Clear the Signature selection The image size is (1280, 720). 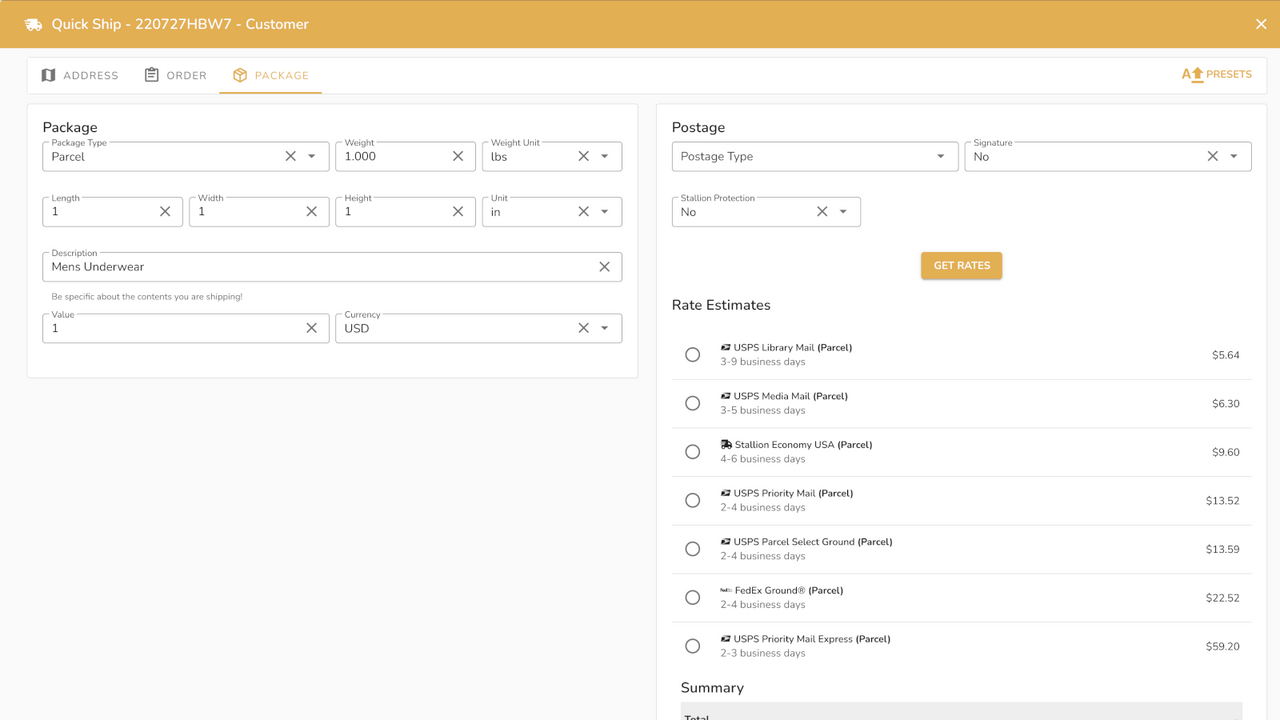[x=1212, y=156]
